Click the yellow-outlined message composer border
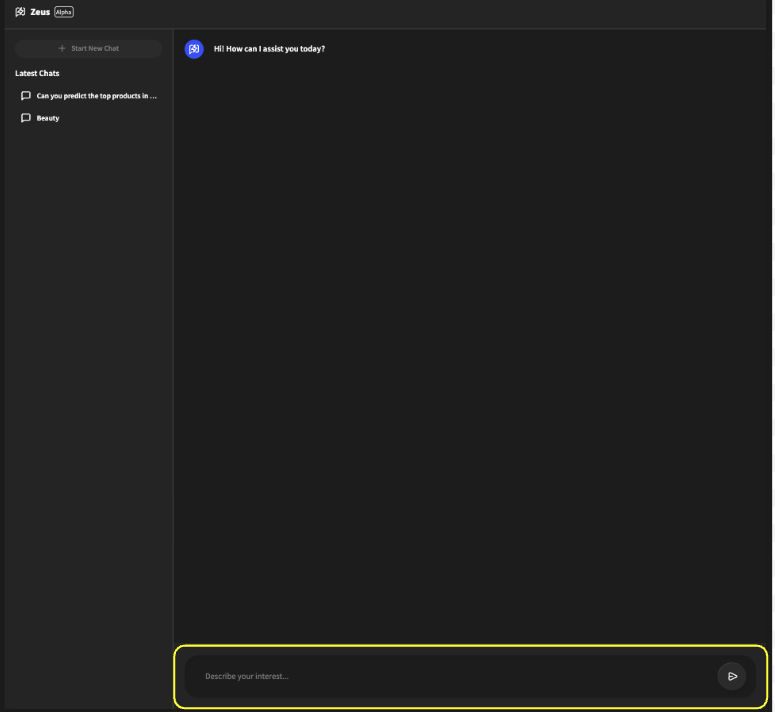Viewport: 775px width, 712px height. coord(470,646)
